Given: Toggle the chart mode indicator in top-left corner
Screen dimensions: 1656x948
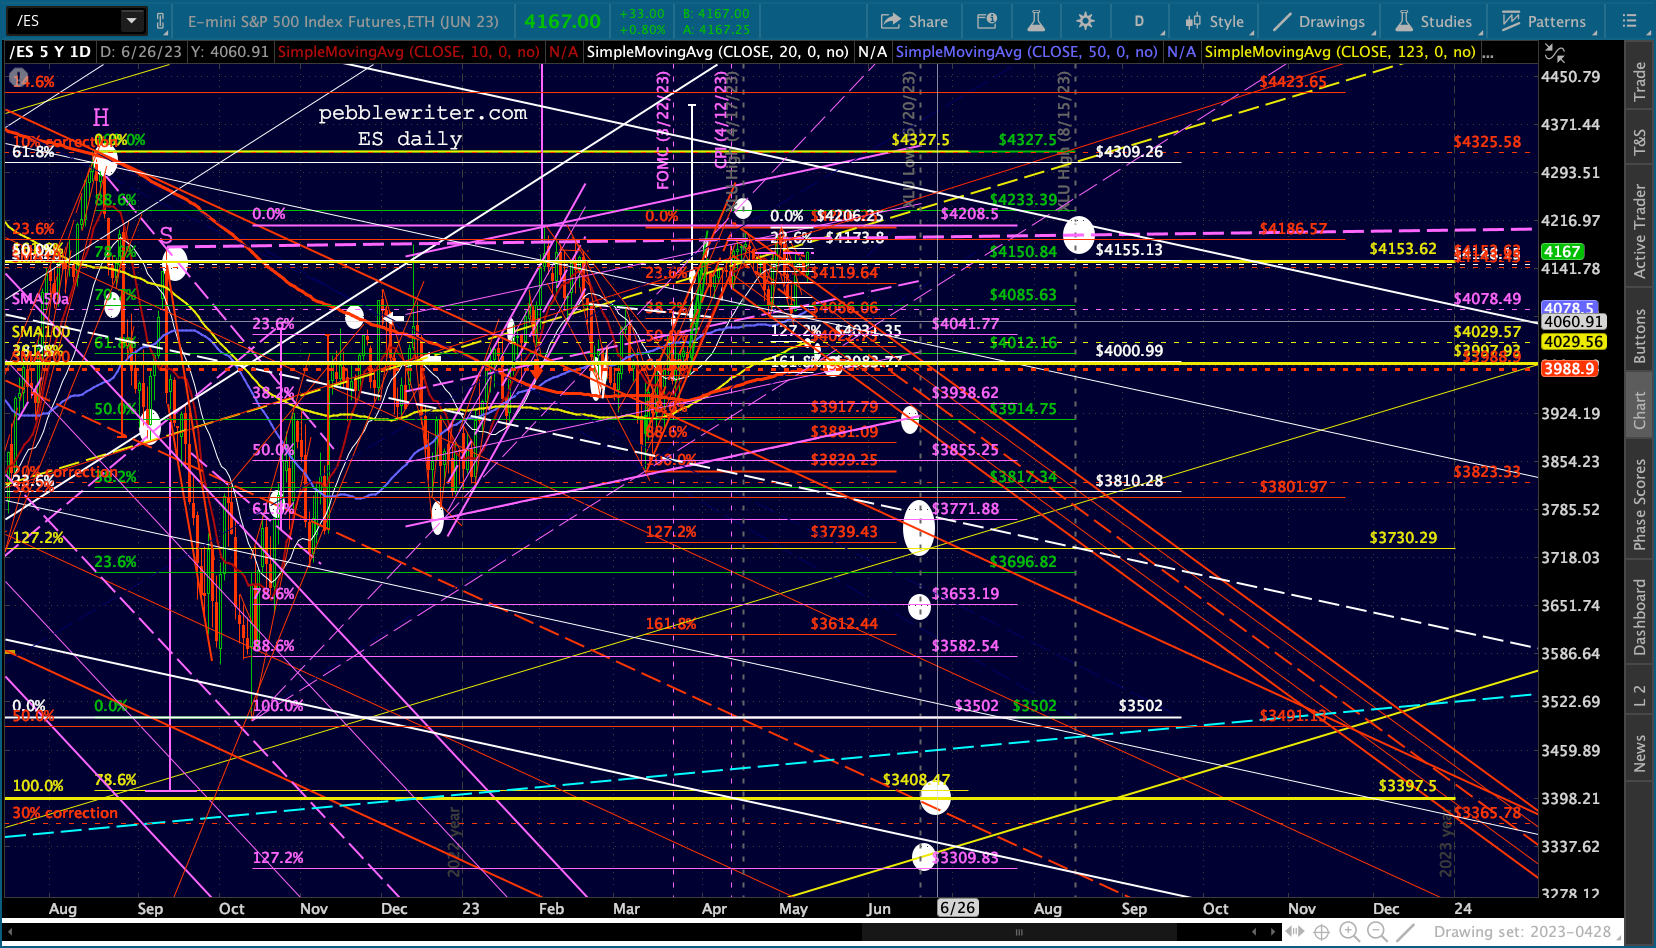Looking at the screenshot, I should pos(19,76).
